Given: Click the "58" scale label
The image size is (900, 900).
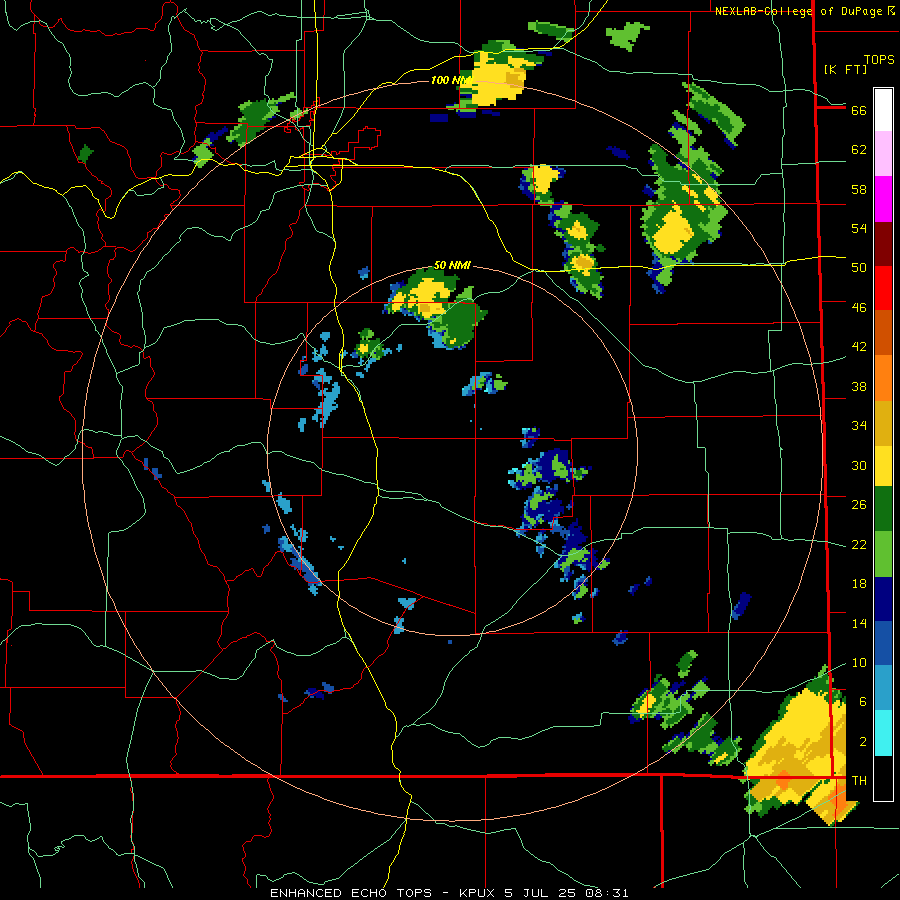Looking at the screenshot, I should point(859,189).
